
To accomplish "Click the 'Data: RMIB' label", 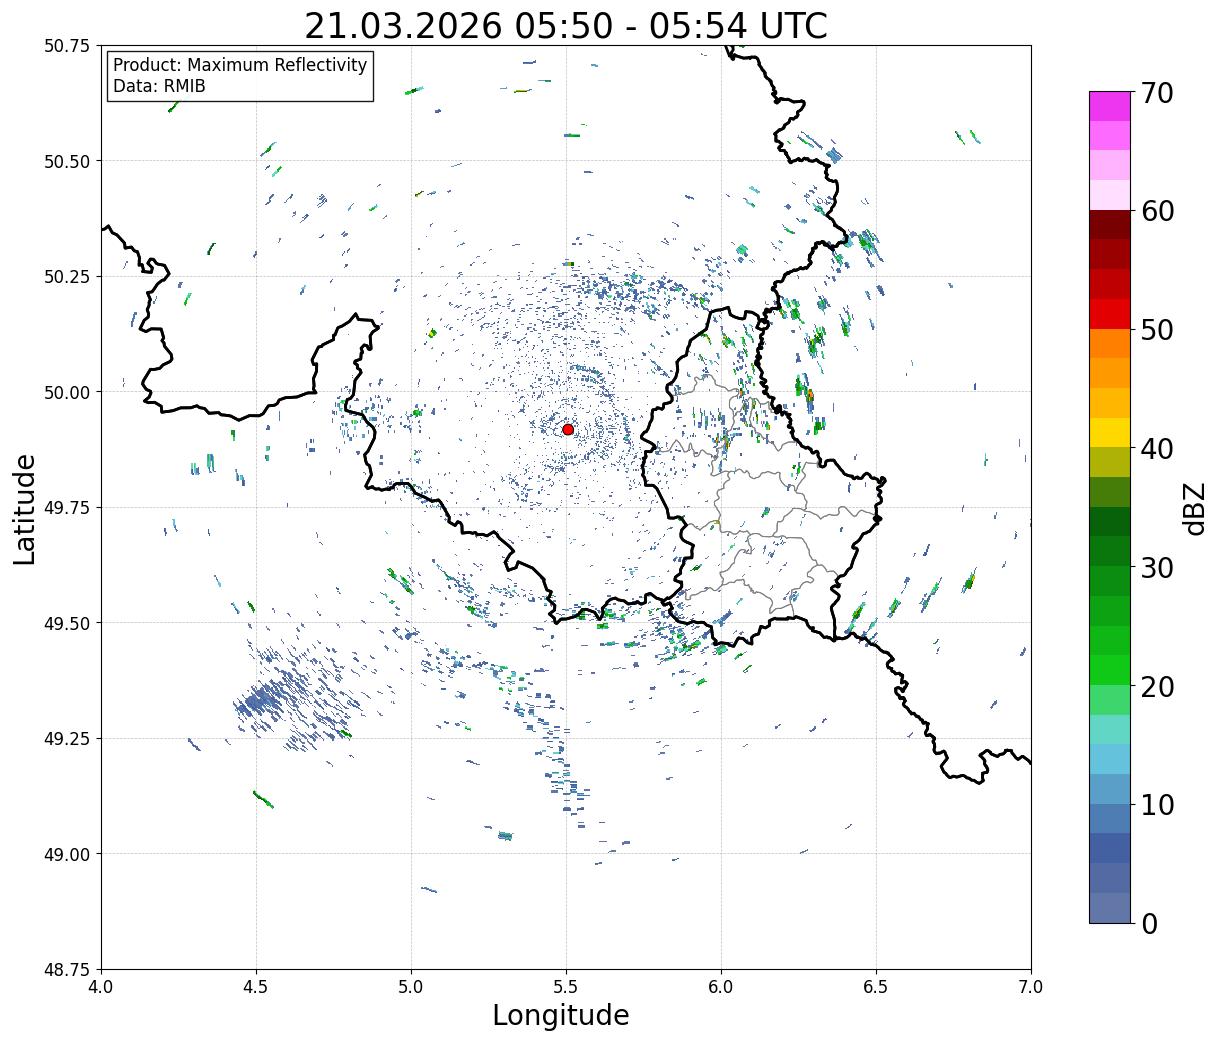I will coord(159,86).
